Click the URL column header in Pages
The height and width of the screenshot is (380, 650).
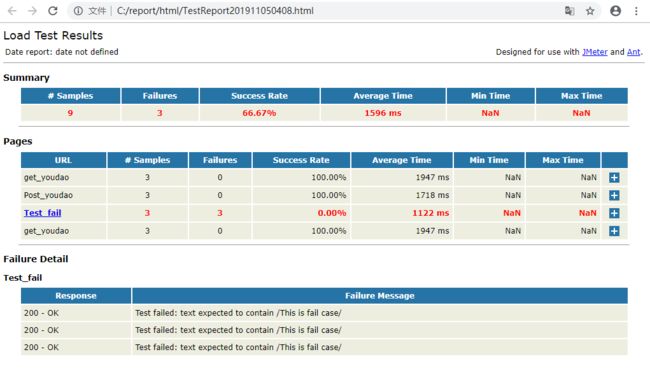pyautogui.click(x=63, y=160)
